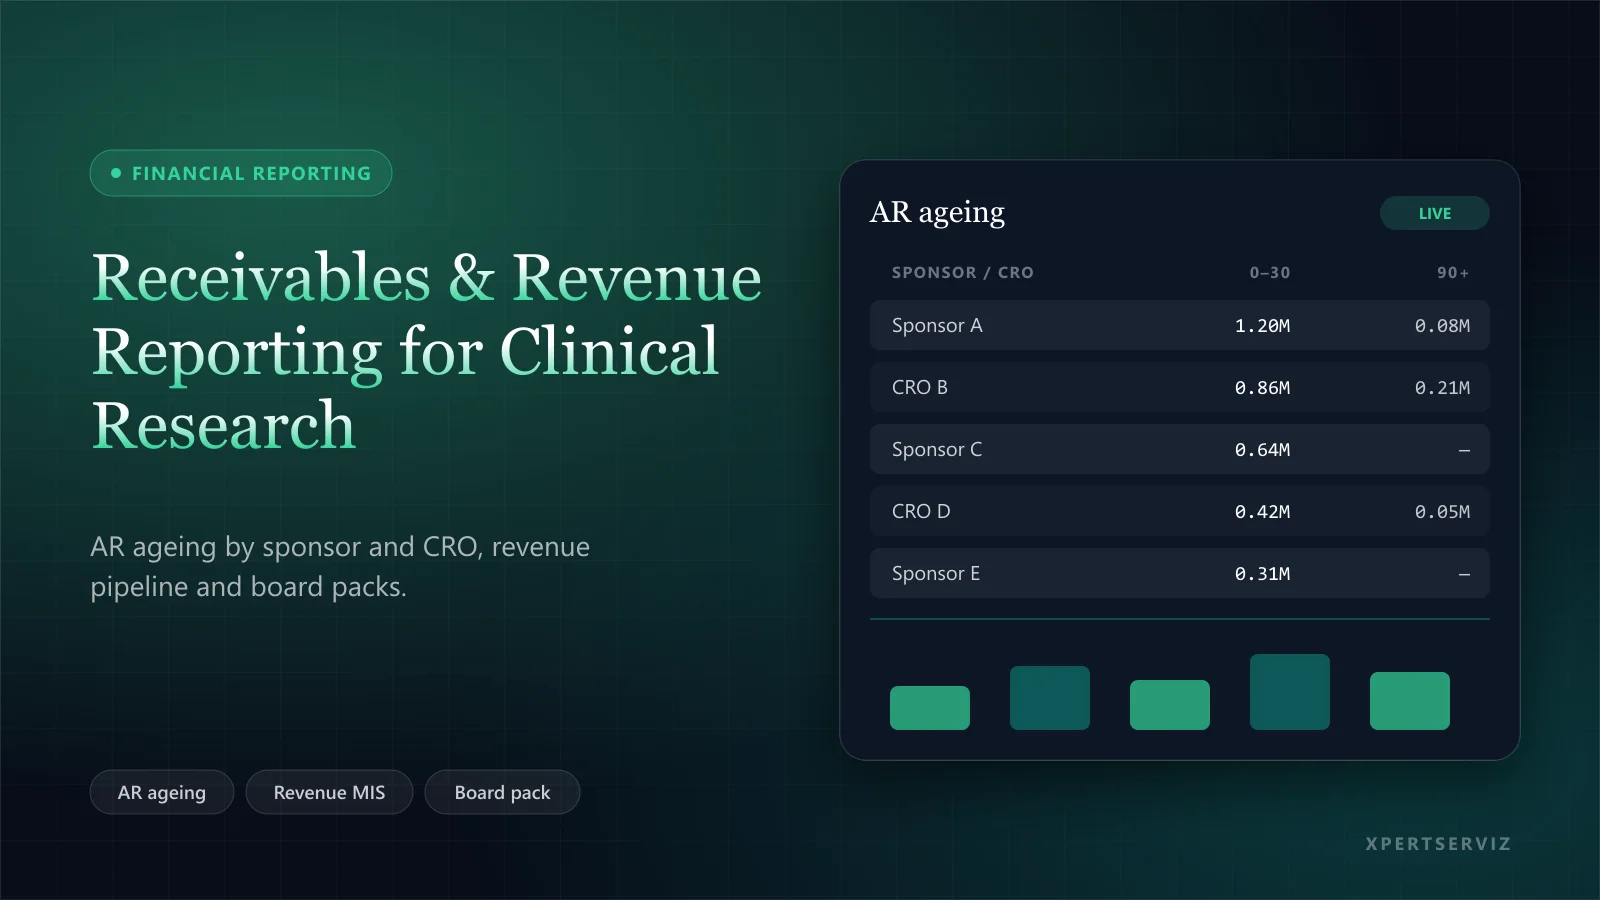
Task: Click the CRO B row label
Action: pos(920,387)
